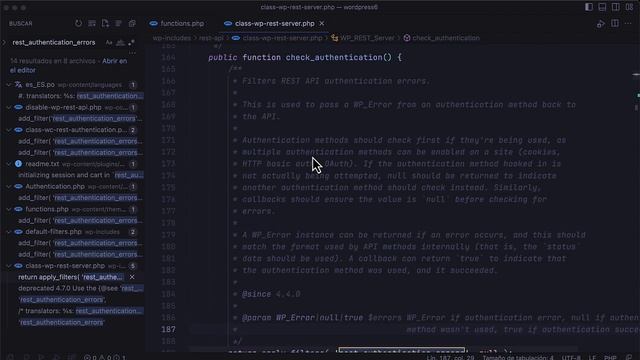
Task: Toggle match case option
Action: coord(109,42)
